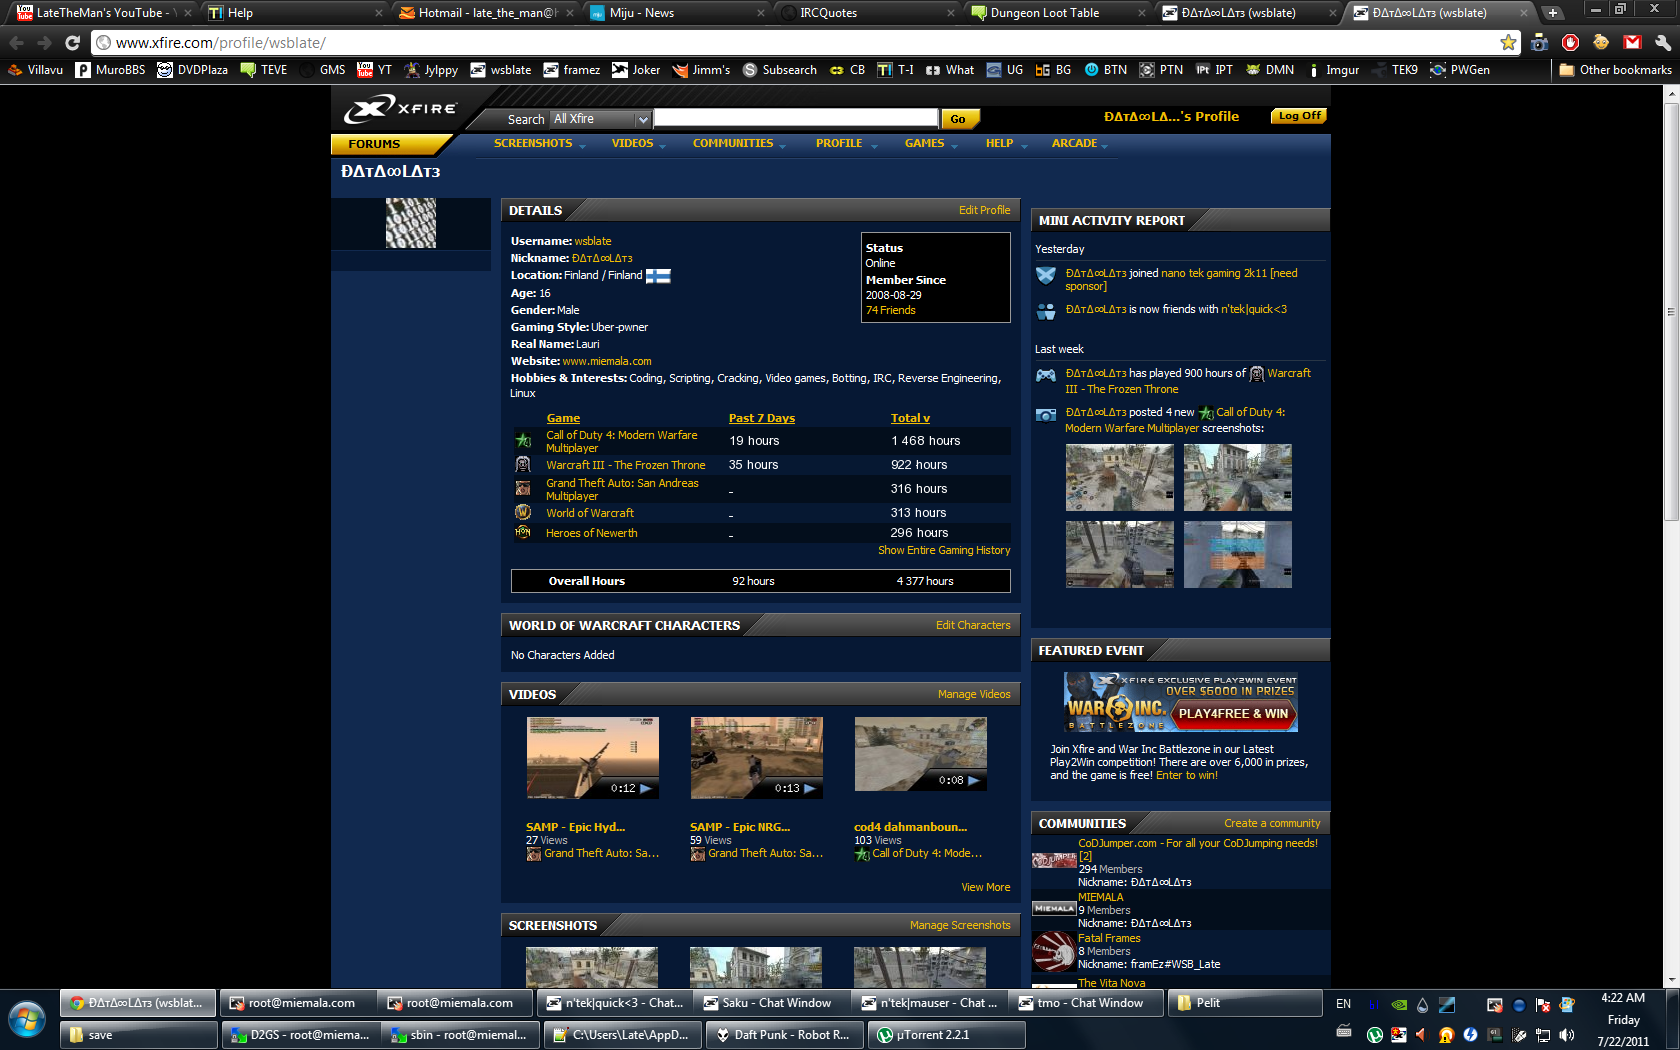Viewport: 1680px width, 1050px height.
Task: Click the Heroes of Newerth game icon
Action: pos(523,532)
